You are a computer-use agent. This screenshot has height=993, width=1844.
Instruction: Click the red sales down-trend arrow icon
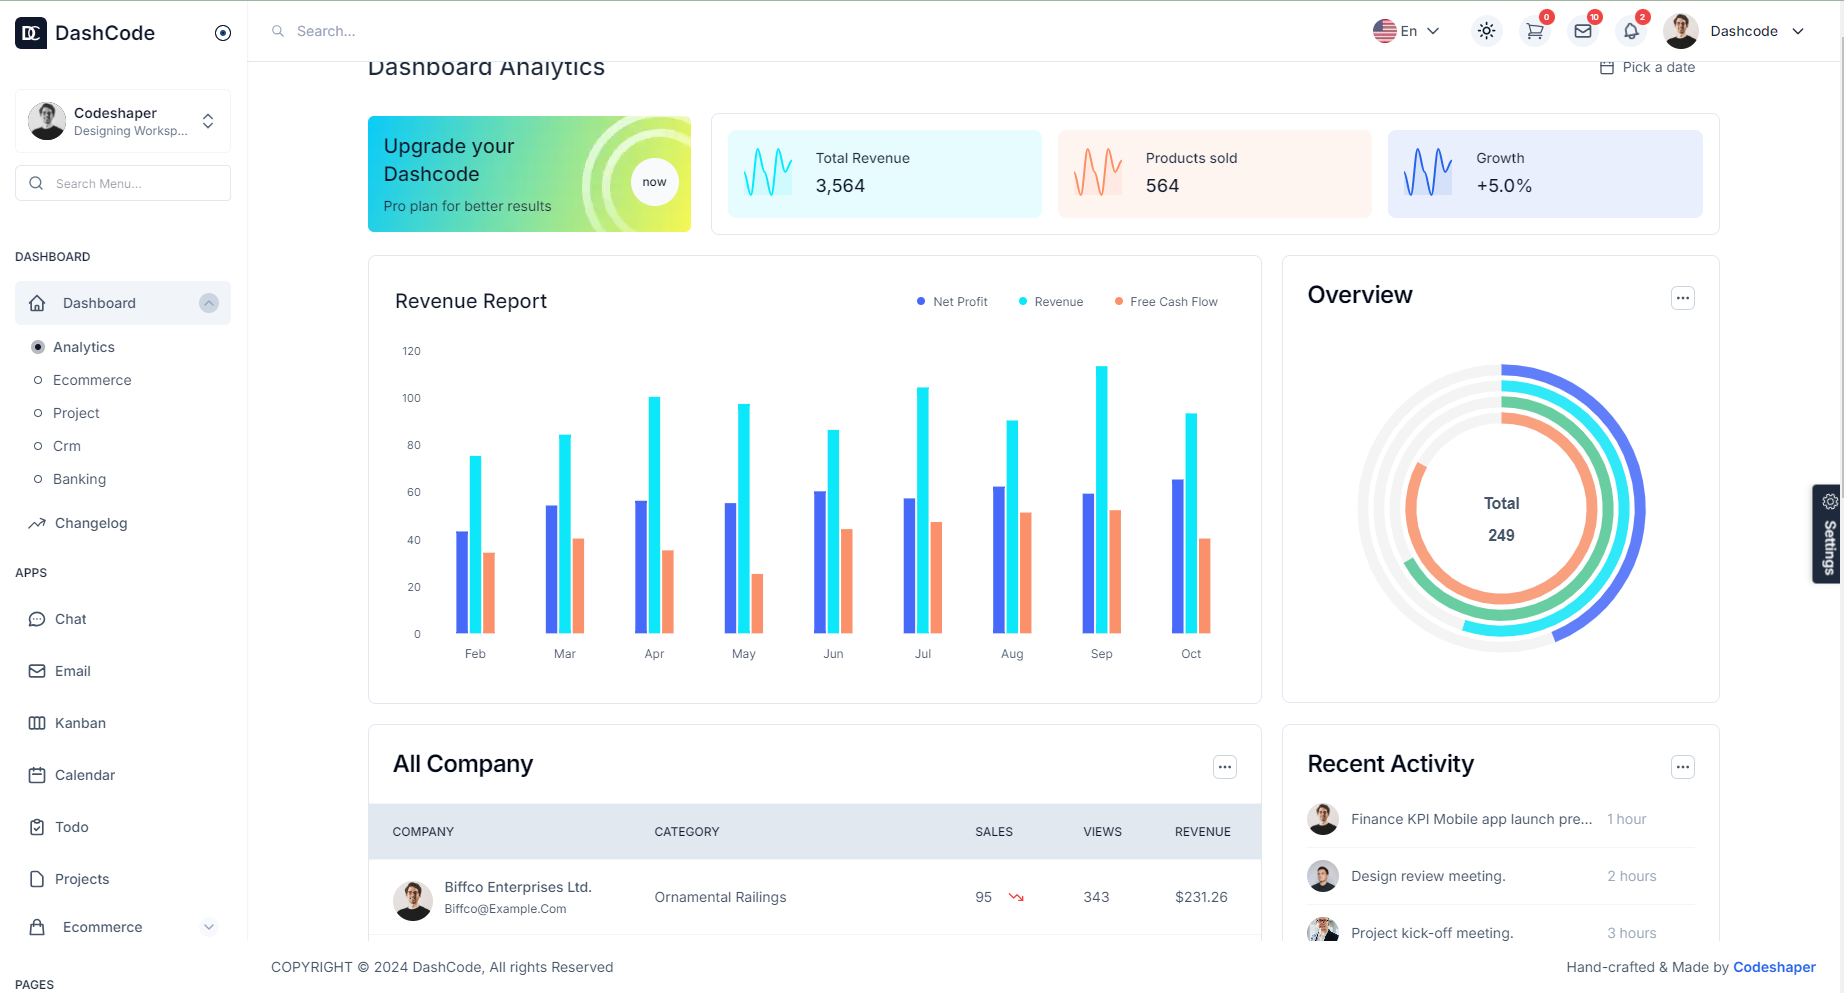(x=1017, y=897)
